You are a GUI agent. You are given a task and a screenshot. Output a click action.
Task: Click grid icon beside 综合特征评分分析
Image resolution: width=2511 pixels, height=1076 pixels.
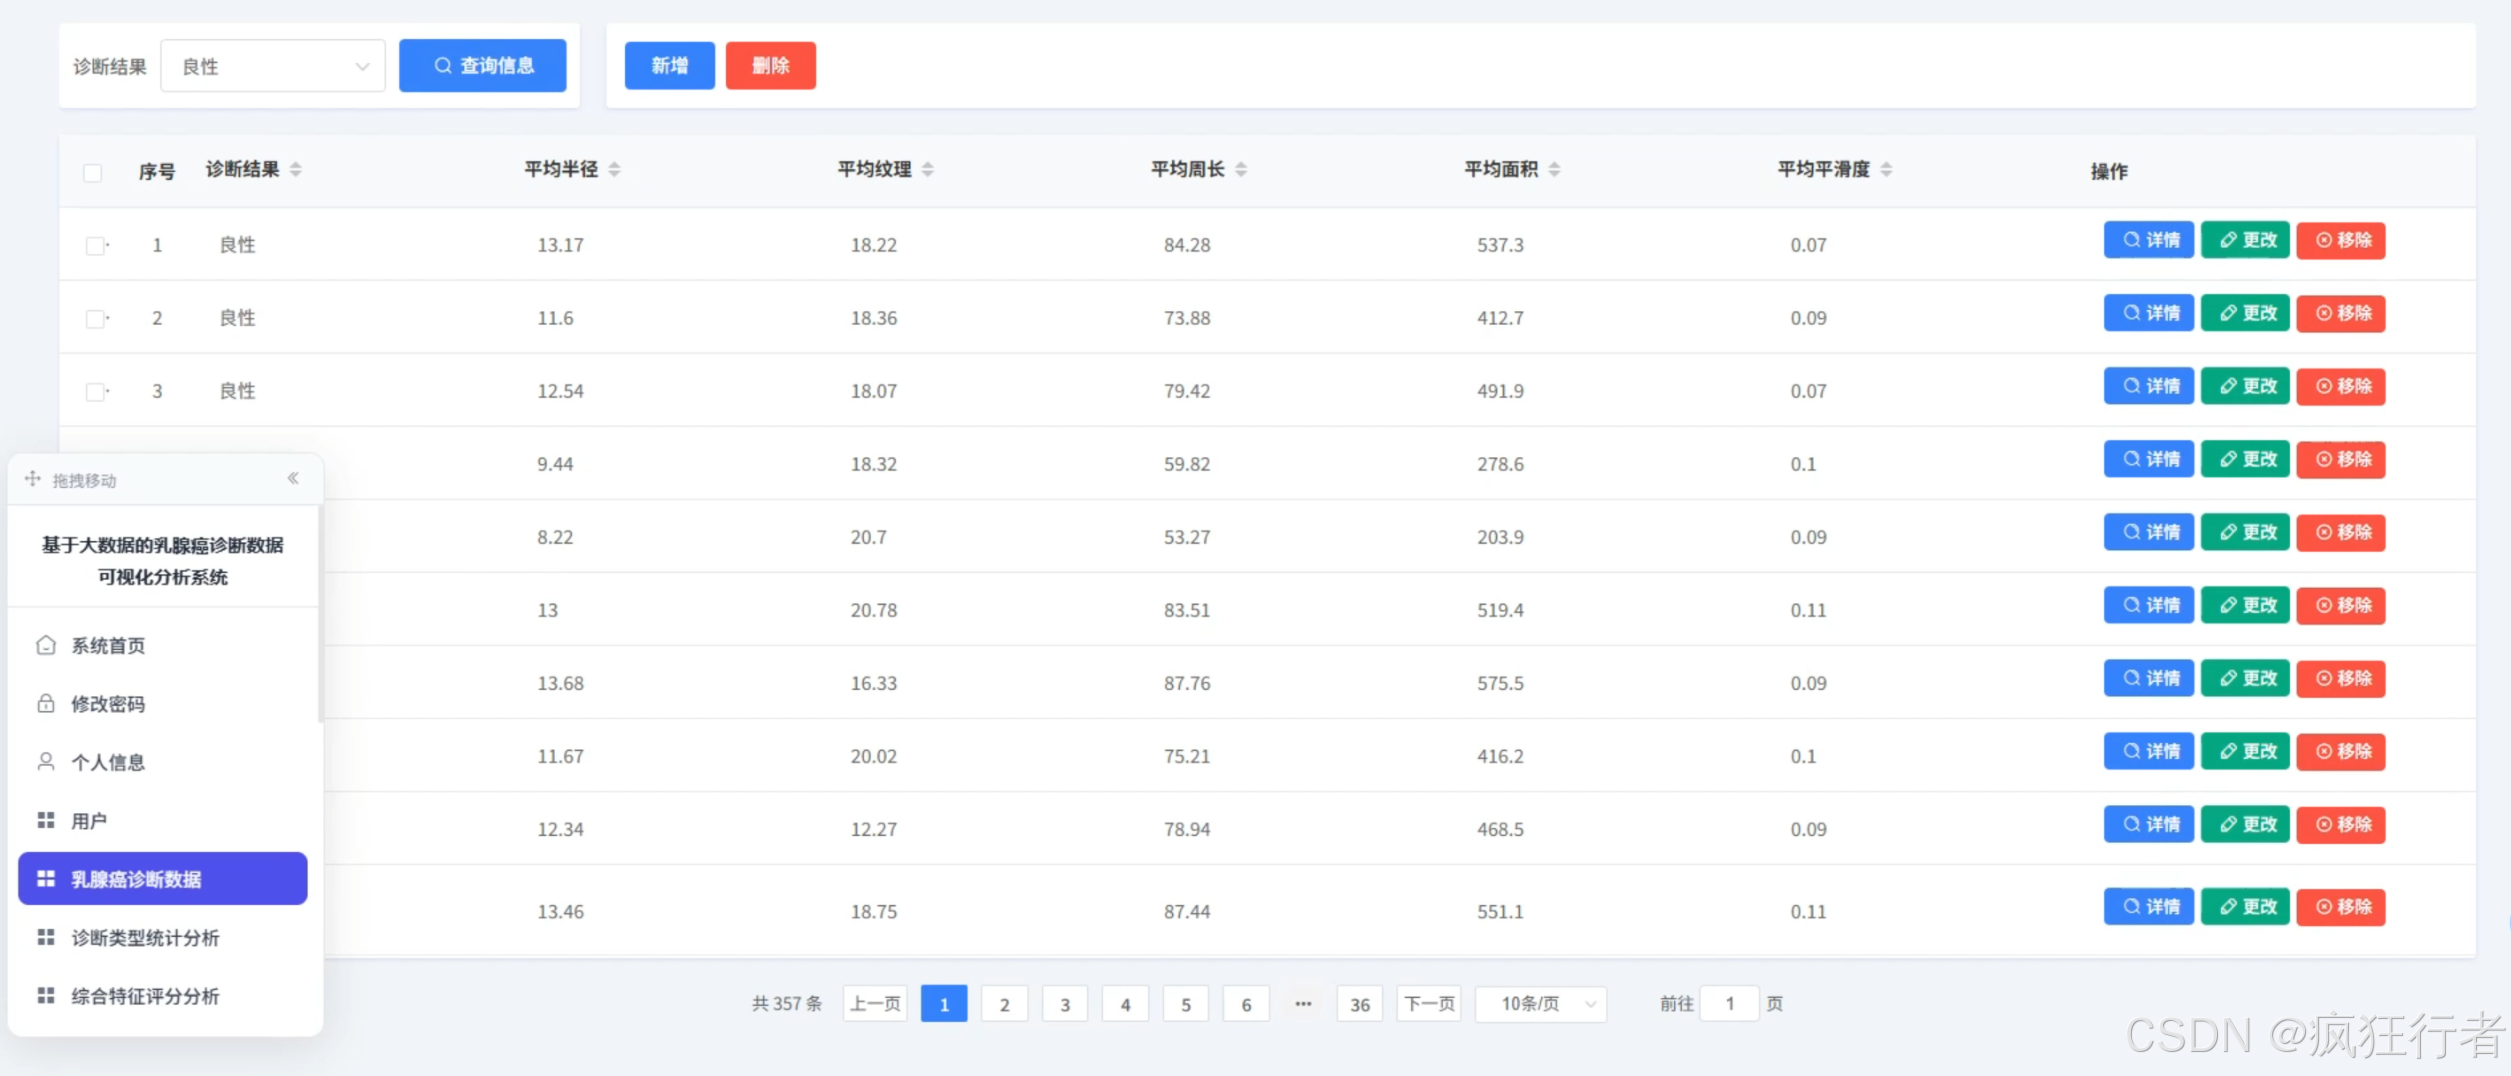pos(46,995)
